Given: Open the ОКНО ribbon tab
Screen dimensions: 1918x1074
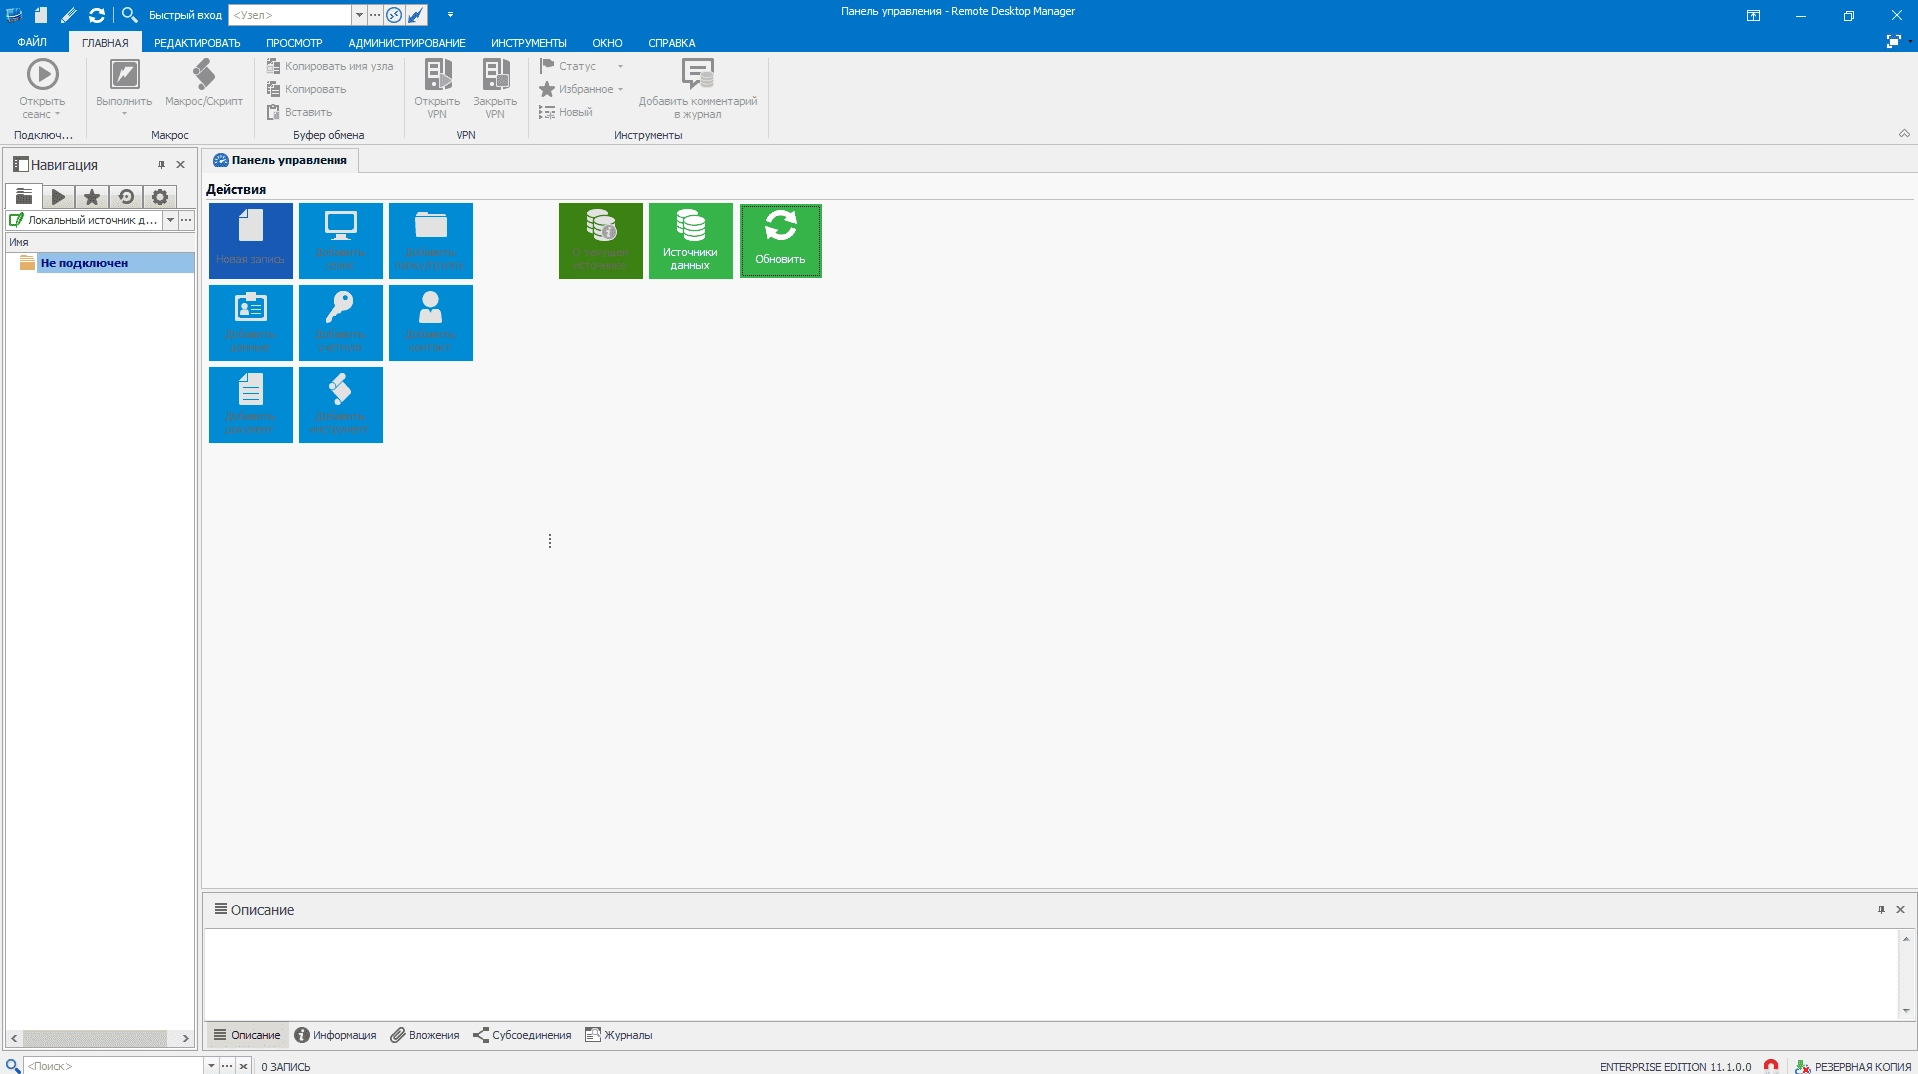Looking at the screenshot, I should [x=607, y=43].
